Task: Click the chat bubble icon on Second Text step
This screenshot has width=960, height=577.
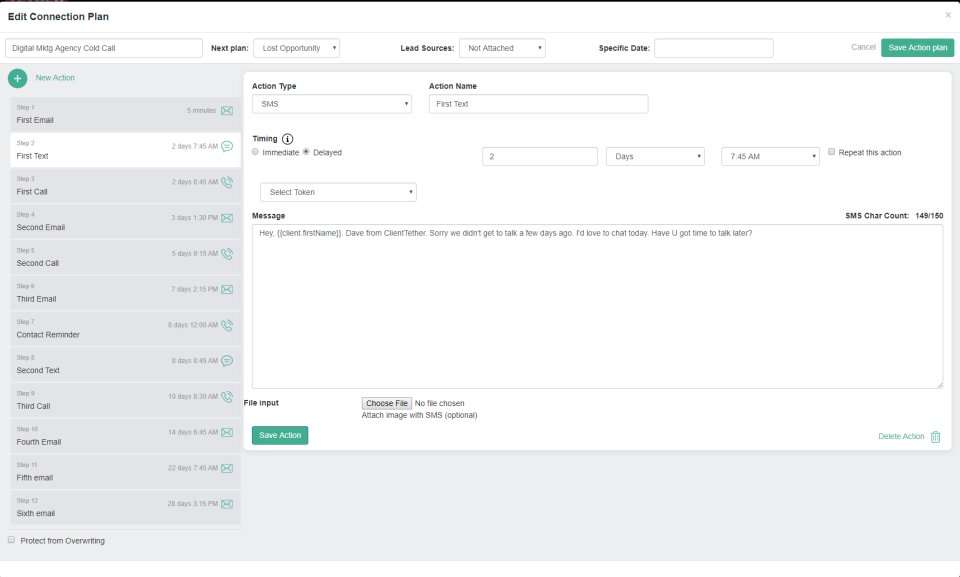Action: pos(227,361)
